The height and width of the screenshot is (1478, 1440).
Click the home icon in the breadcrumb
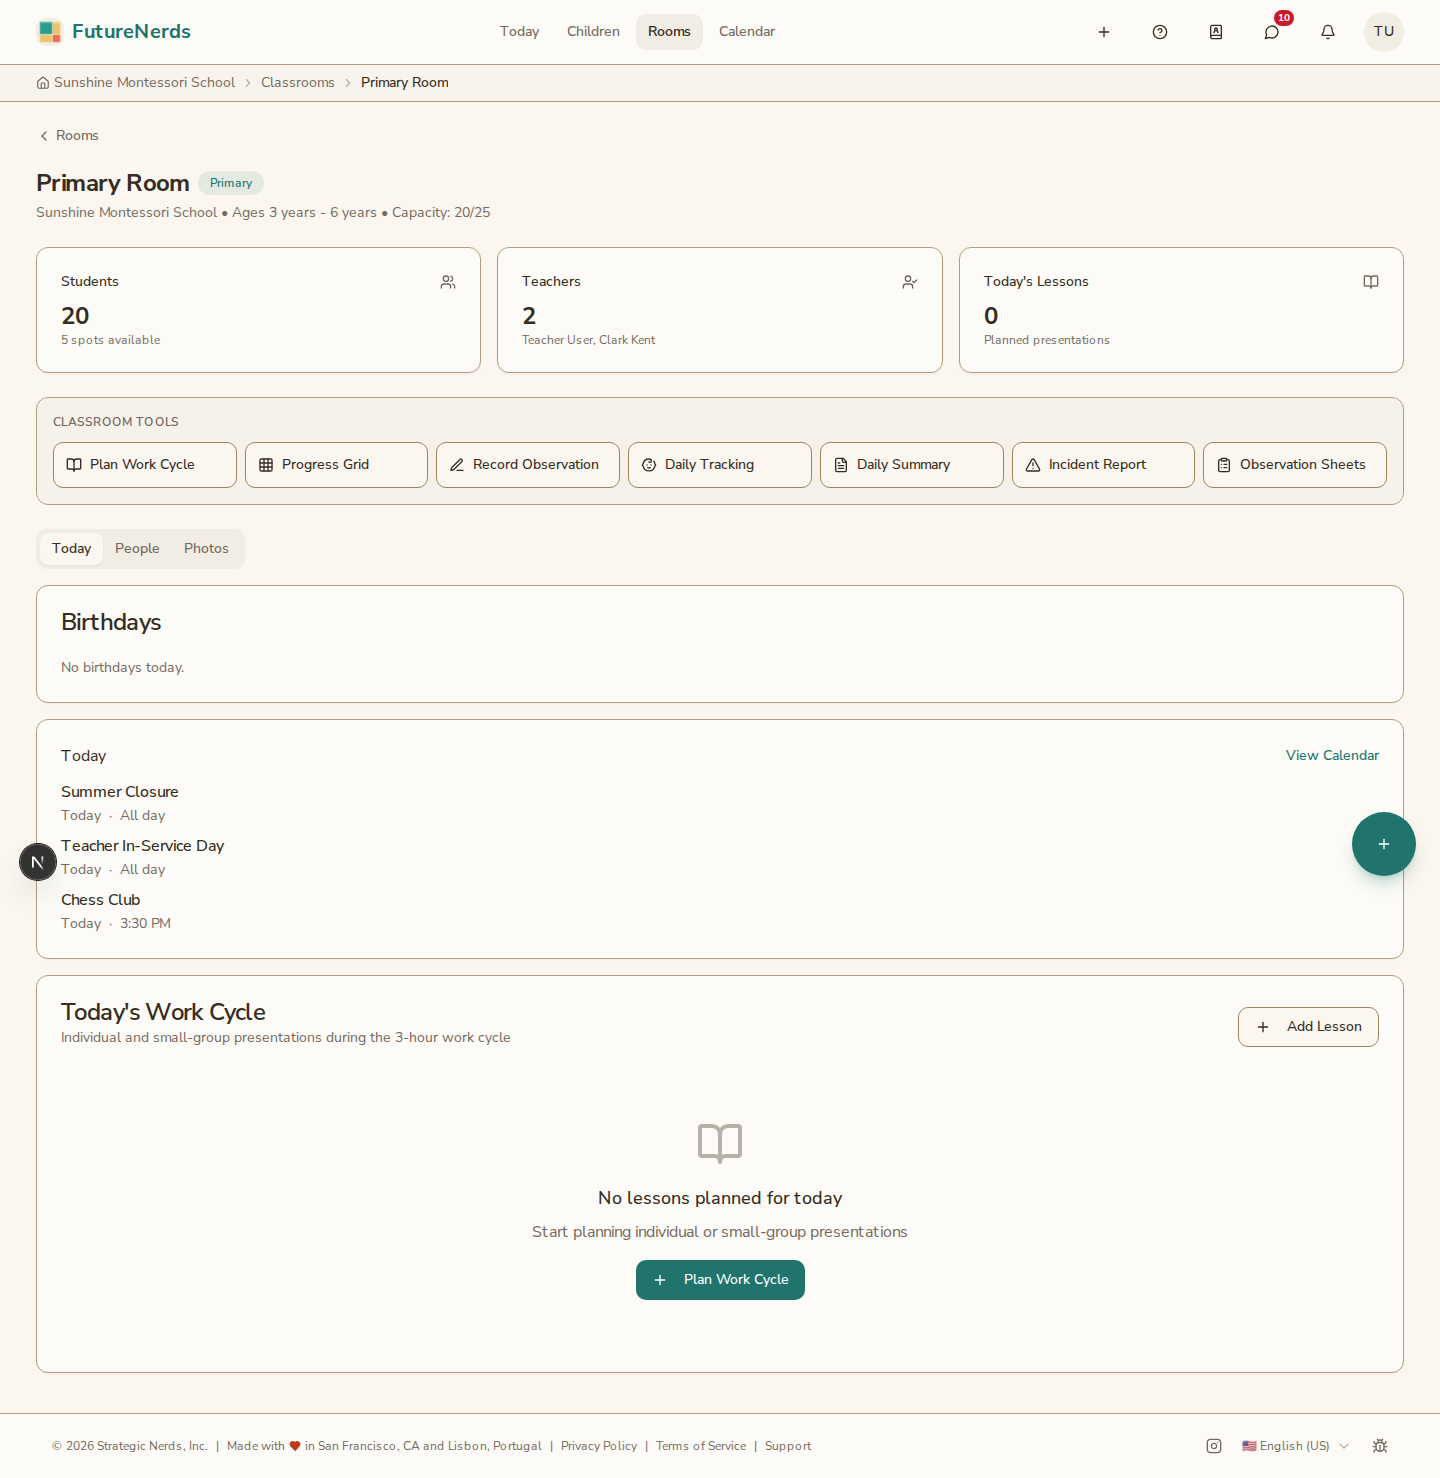pos(43,83)
